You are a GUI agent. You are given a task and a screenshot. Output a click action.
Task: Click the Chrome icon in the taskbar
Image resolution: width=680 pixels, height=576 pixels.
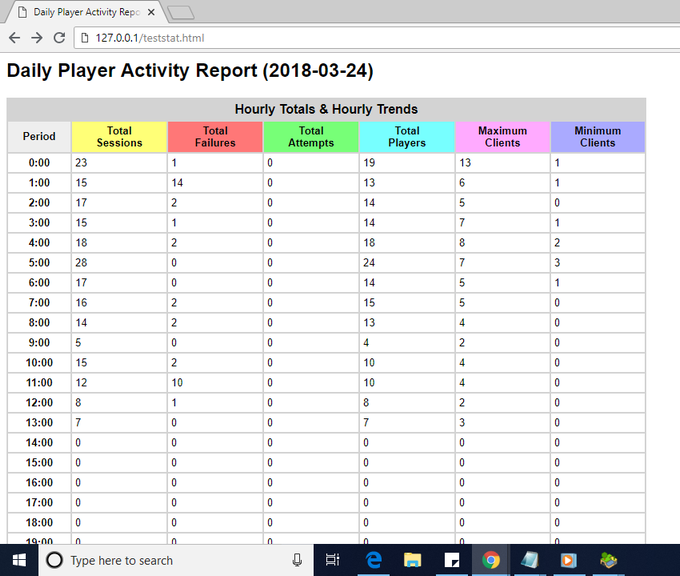point(491,560)
